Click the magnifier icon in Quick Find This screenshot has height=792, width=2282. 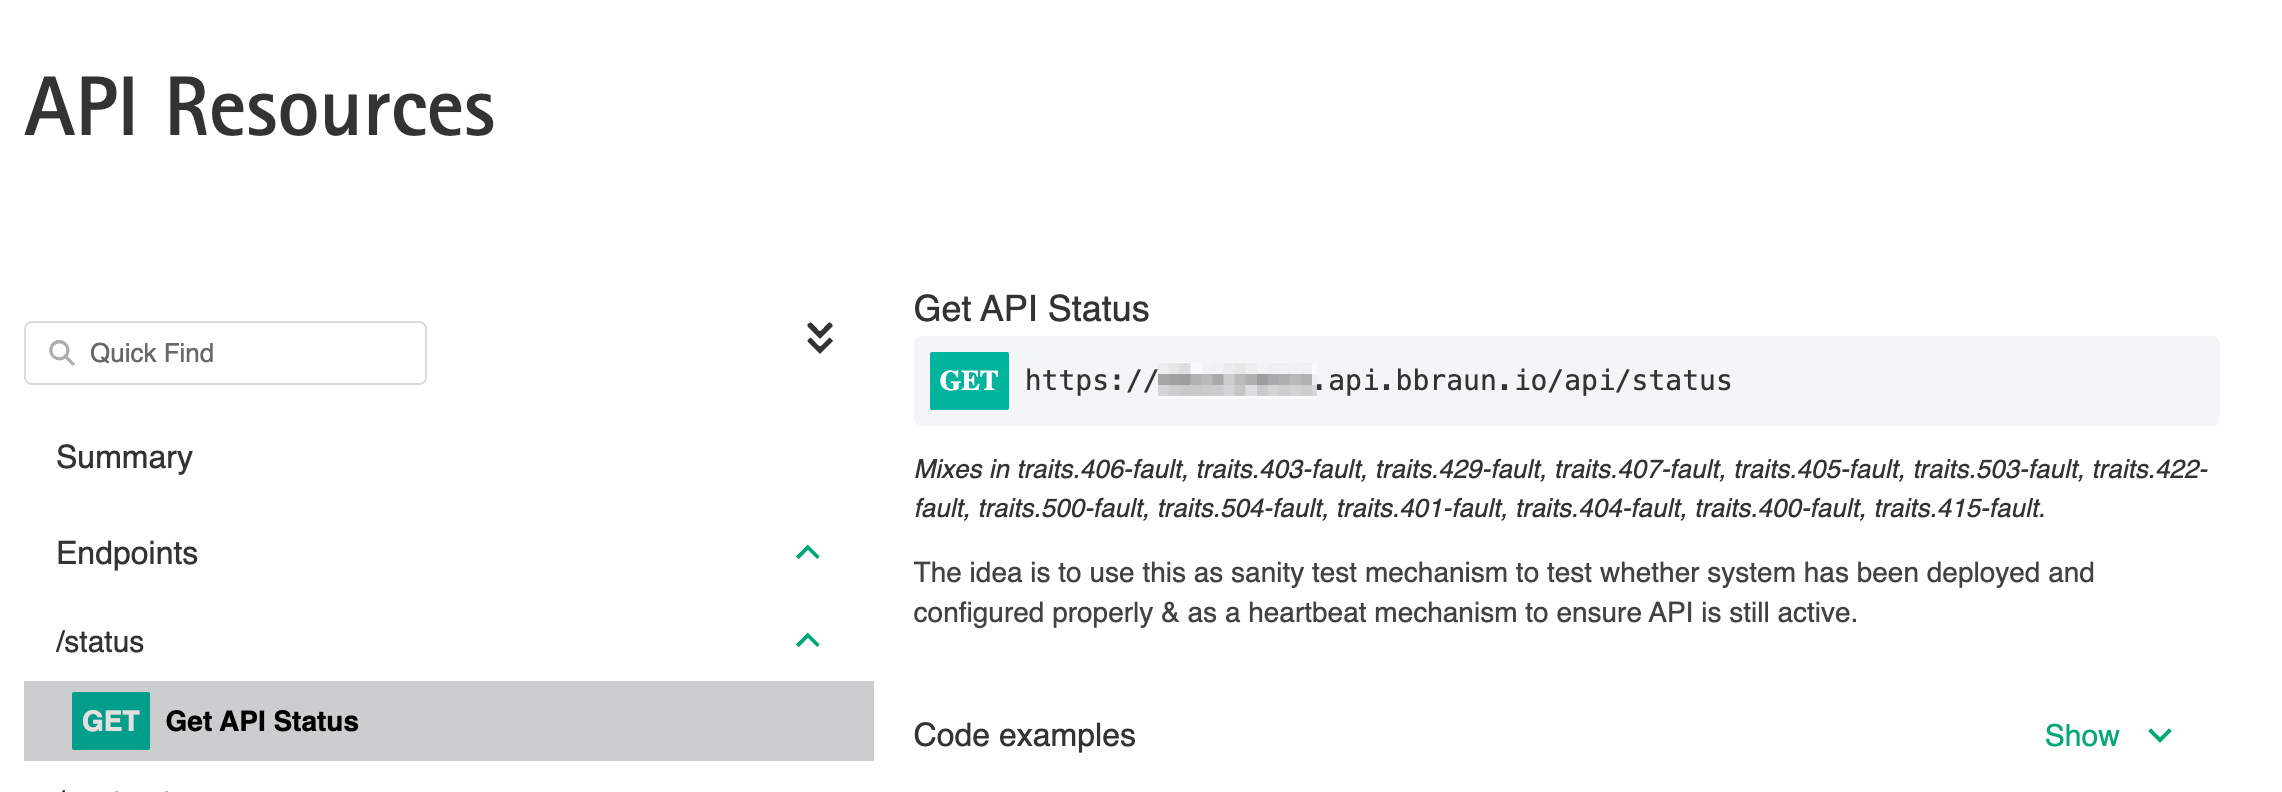click(62, 353)
